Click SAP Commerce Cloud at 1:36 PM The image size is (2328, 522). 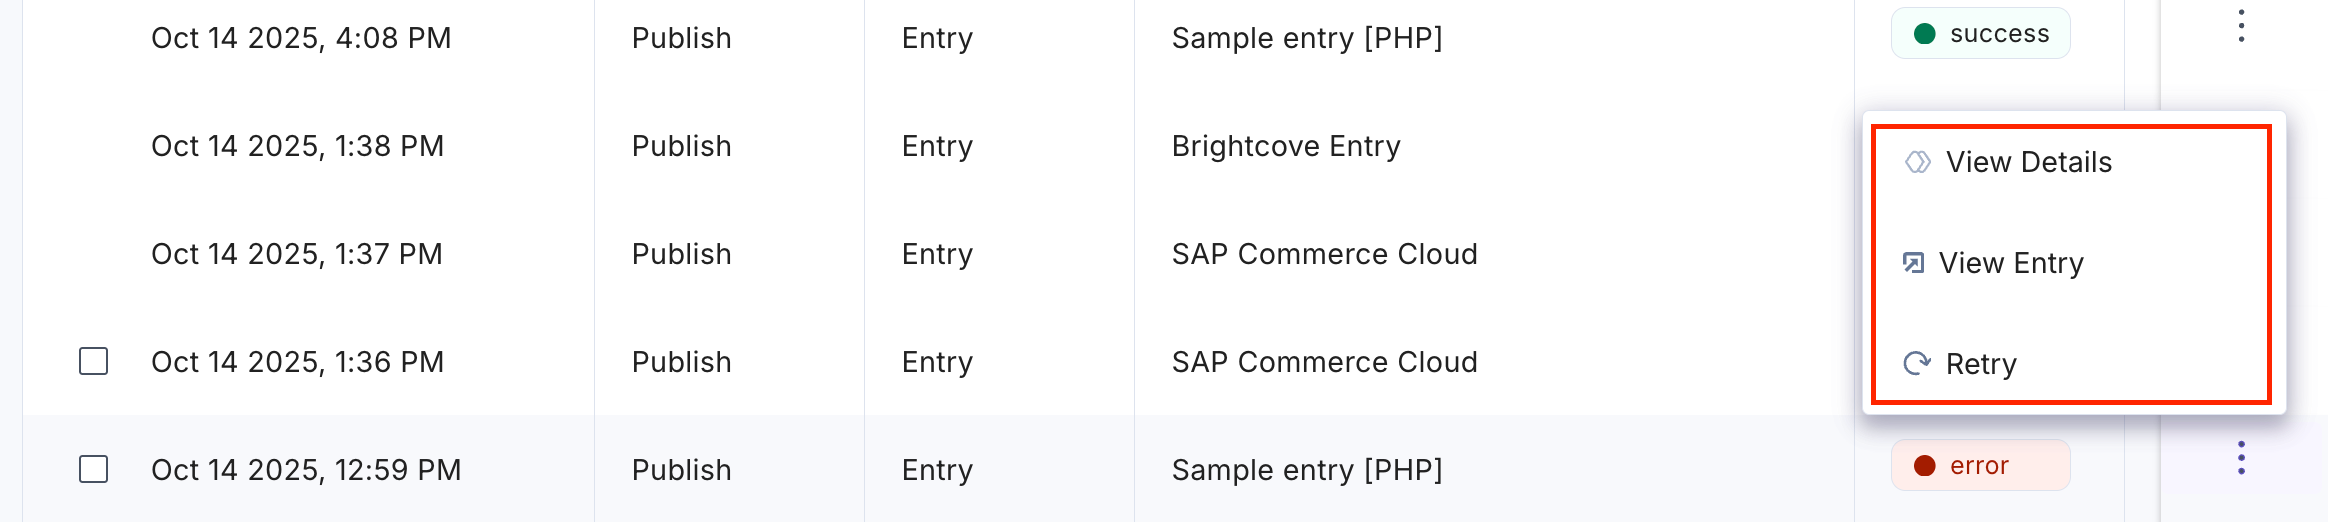(1324, 362)
